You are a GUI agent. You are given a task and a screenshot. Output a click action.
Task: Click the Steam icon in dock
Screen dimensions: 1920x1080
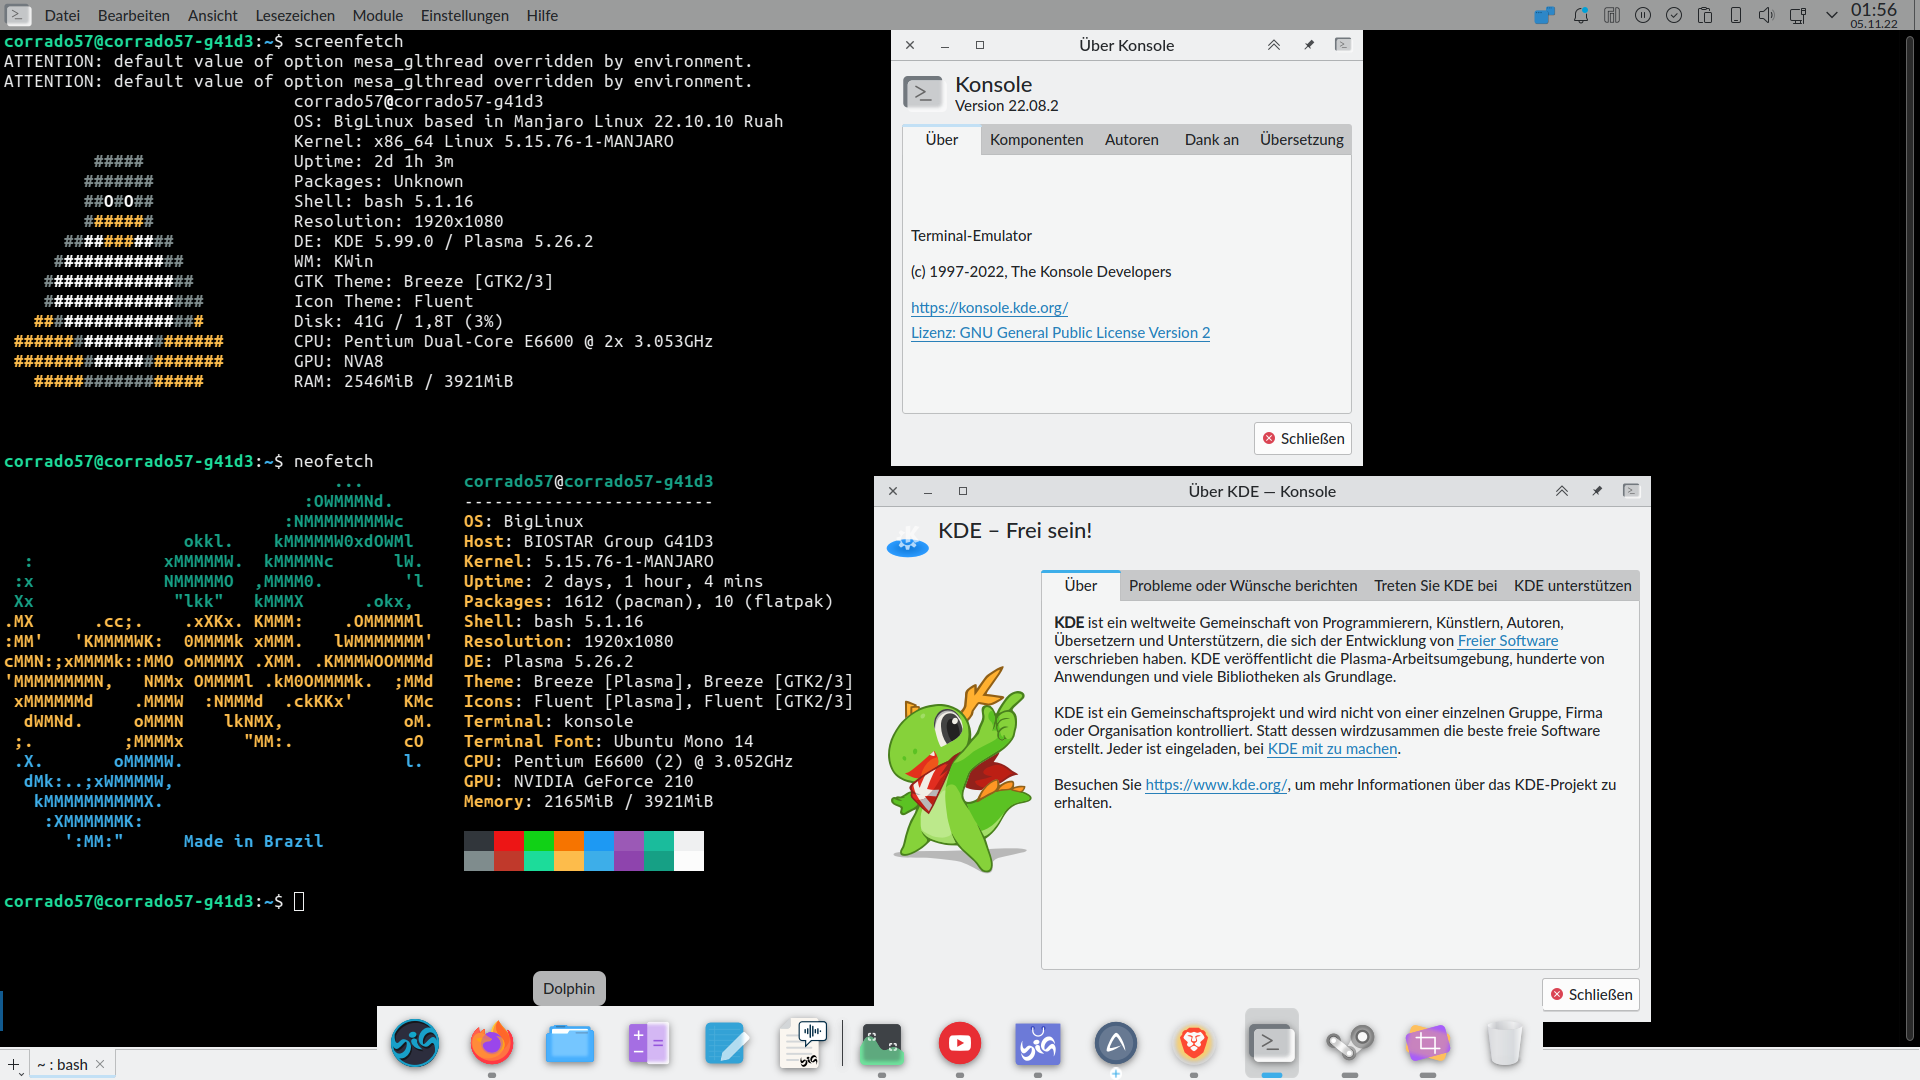(x=1349, y=1043)
